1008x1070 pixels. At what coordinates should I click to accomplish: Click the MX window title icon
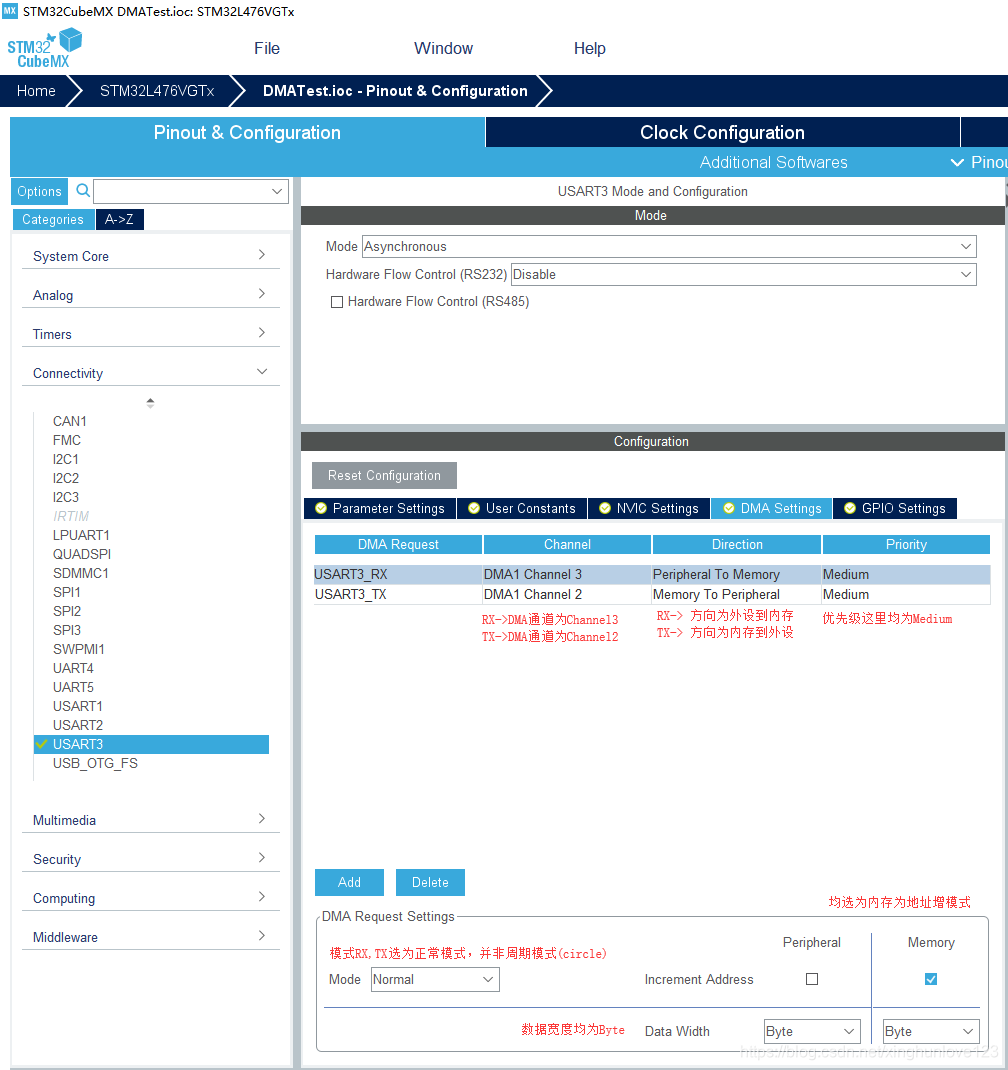(x=10, y=11)
